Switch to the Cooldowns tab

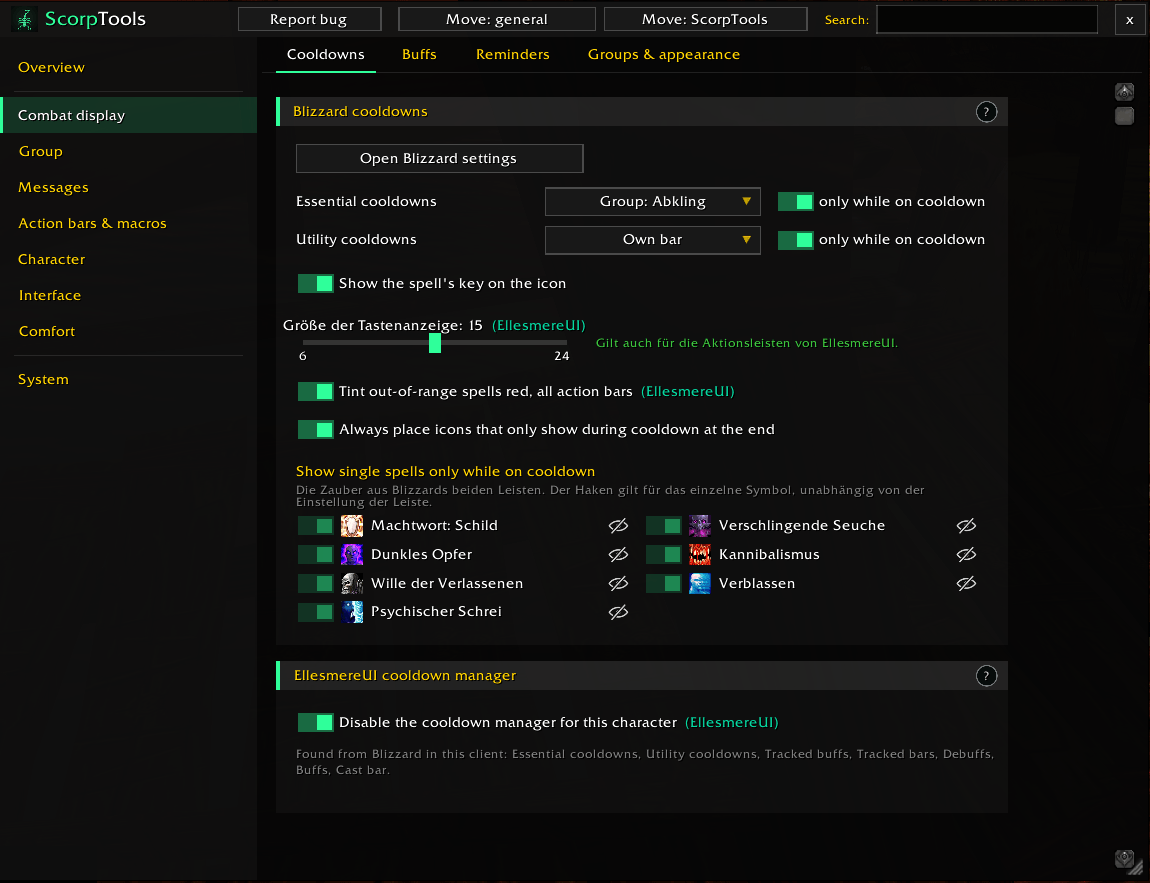(x=326, y=55)
